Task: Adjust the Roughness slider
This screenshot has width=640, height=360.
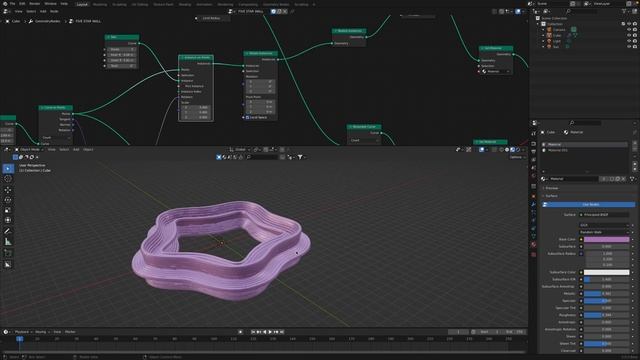Action: point(607,315)
